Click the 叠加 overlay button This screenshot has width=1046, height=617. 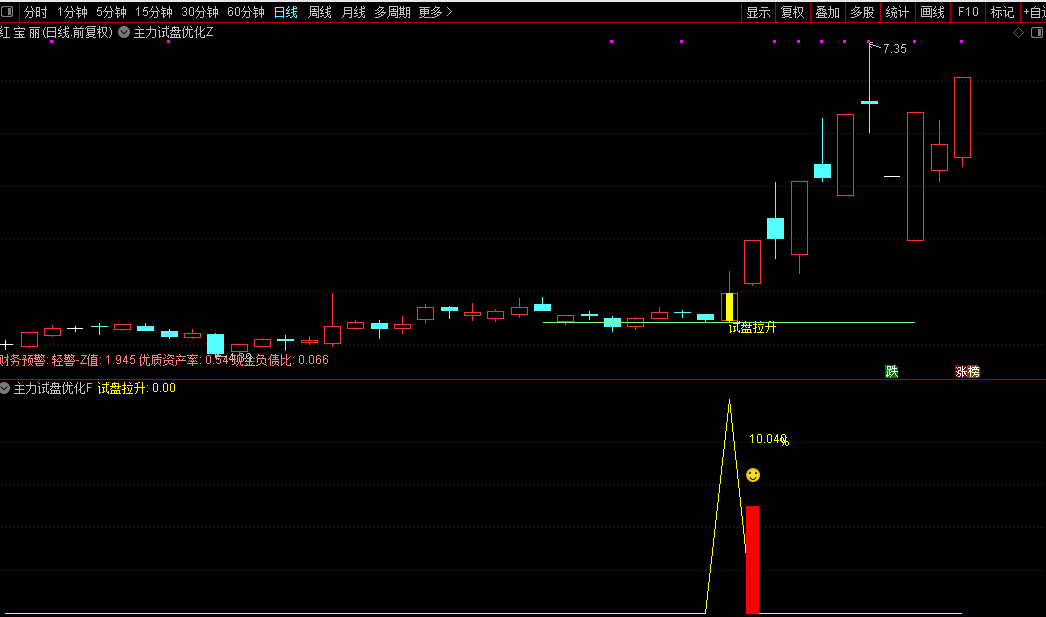(x=828, y=12)
